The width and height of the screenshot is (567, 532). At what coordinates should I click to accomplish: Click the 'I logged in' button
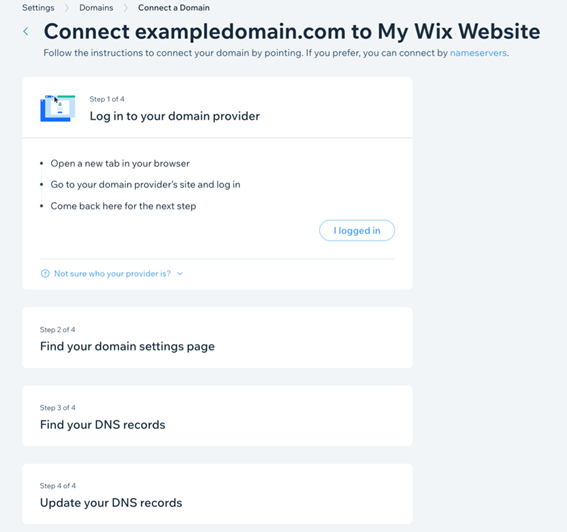(x=357, y=230)
